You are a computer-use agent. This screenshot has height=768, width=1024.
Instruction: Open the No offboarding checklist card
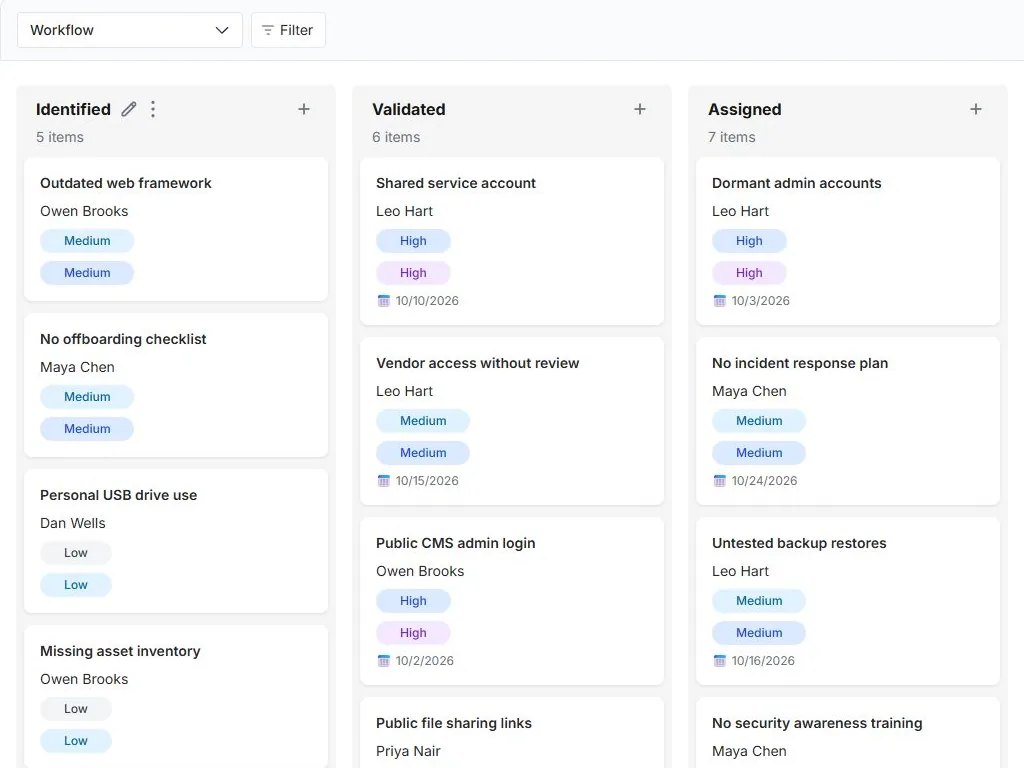pyautogui.click(x=176, y=385)
